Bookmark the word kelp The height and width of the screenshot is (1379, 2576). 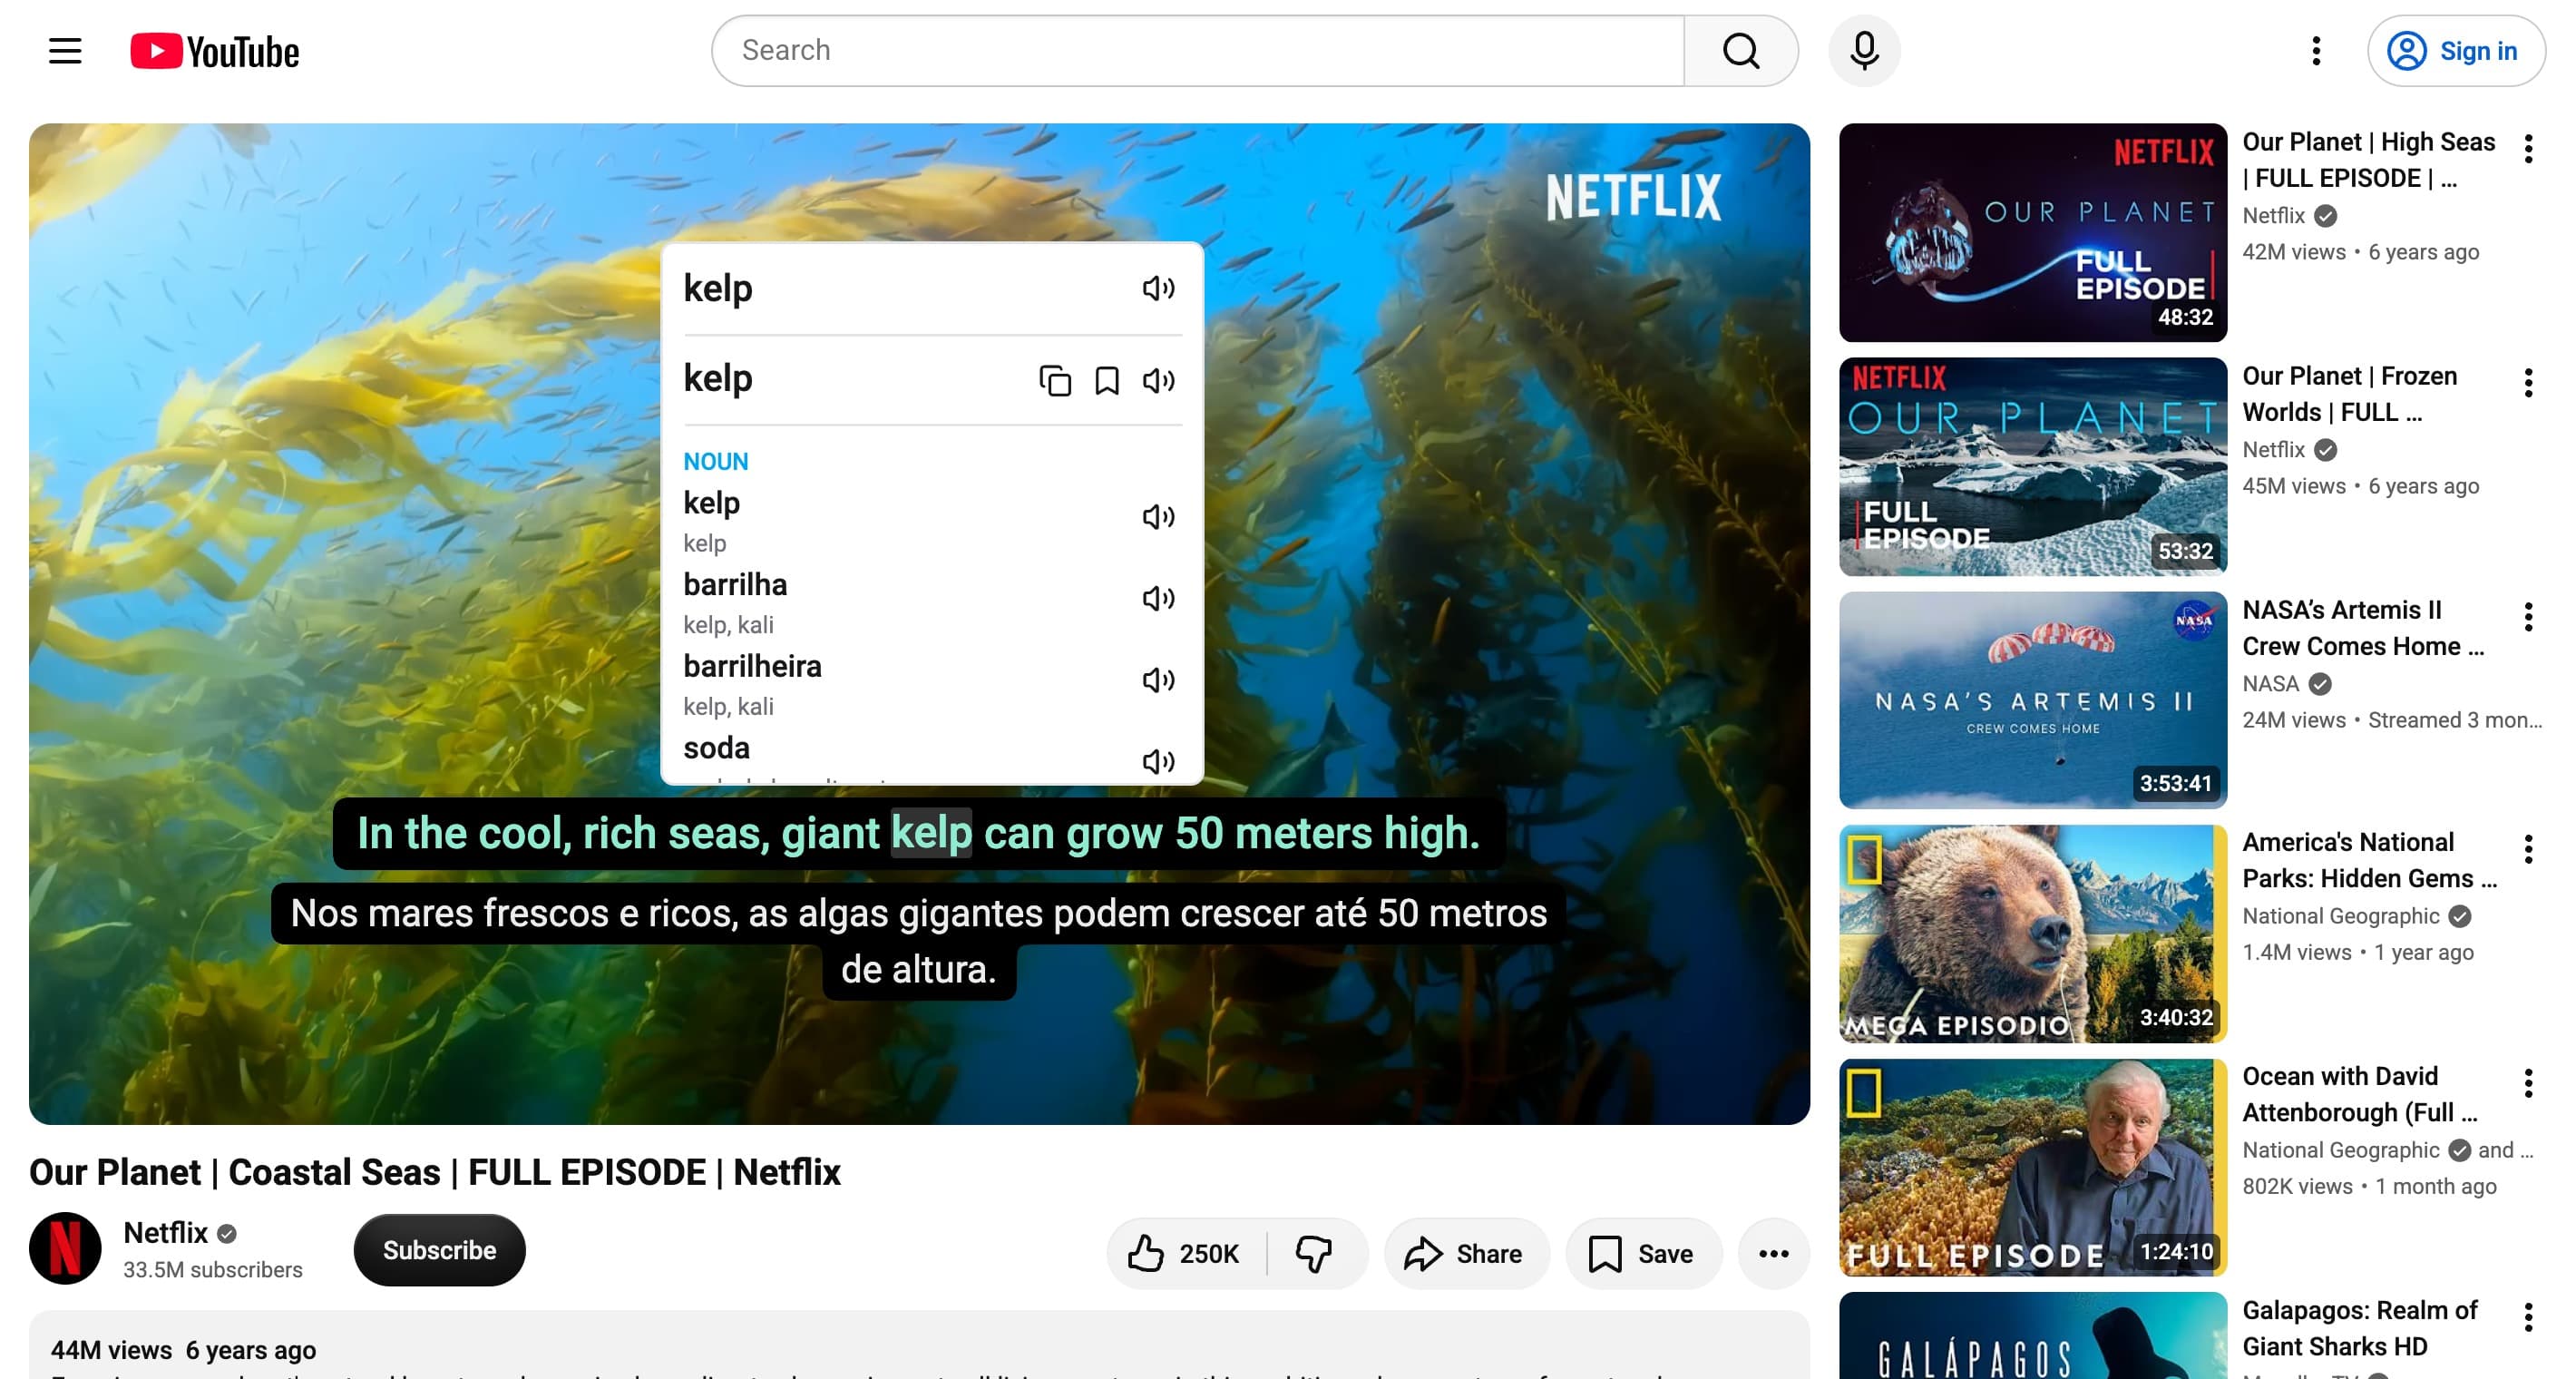pyautogui.click(x=1106, y=380)
